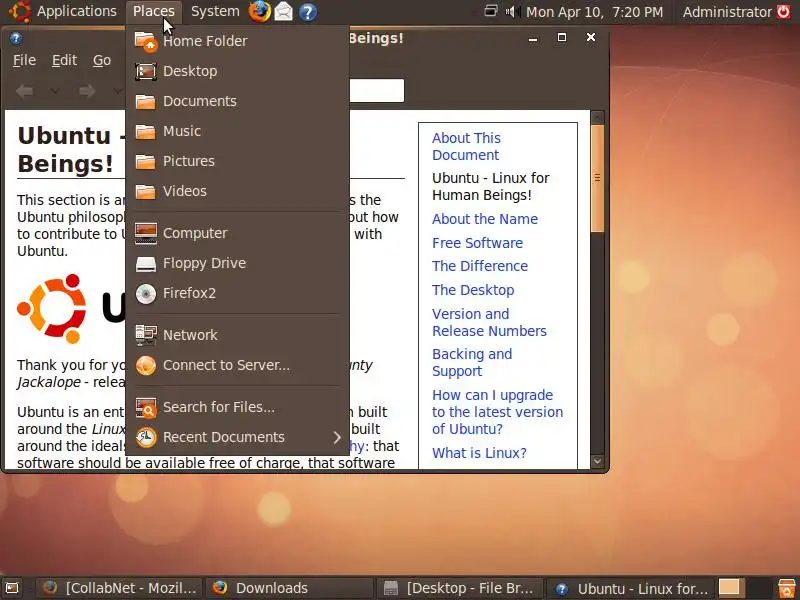Image resolution: width=800 pixels, height=600 pixels.
Task: Open the Backing and Support link
Action: click(472, 362)
